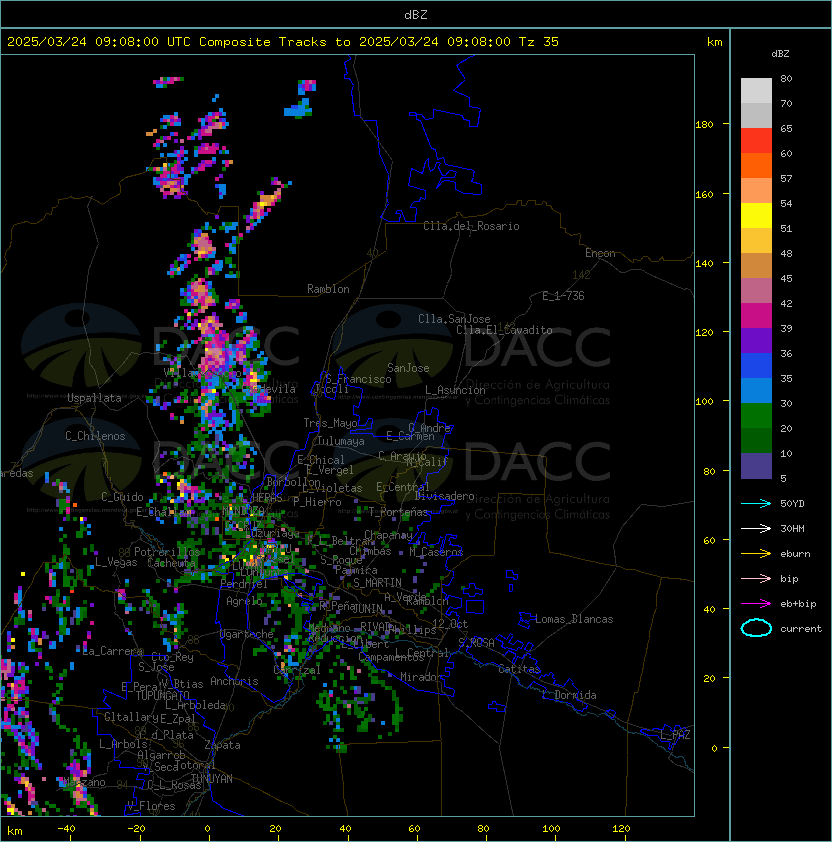This screenshot has width=832, height=842.
Task: Select the 'C_Chilenos' map label
Action: 95,436
